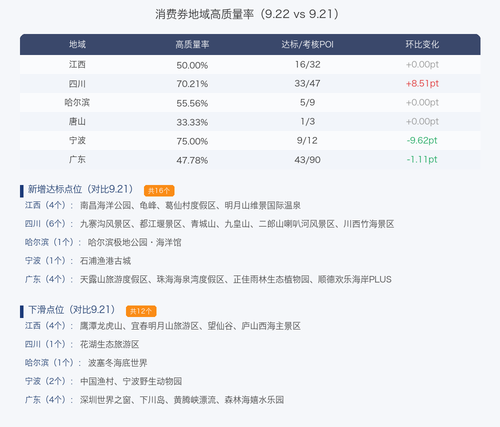Click the 33.33% rate value

tap(192, 122)
